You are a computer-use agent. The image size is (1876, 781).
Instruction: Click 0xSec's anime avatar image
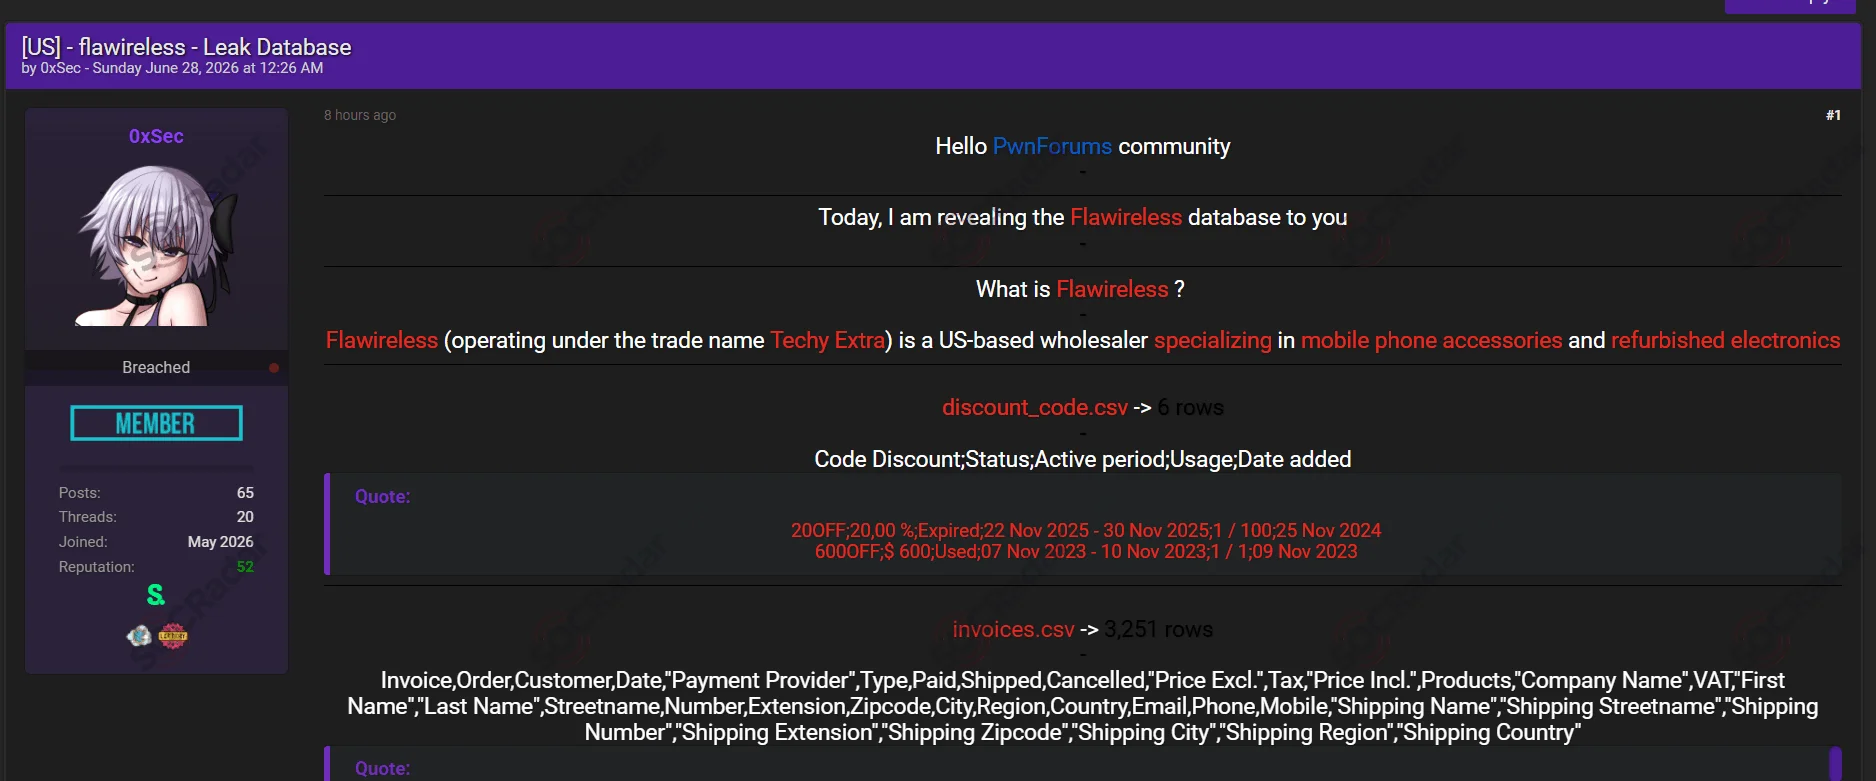click(x=157, y=244)
